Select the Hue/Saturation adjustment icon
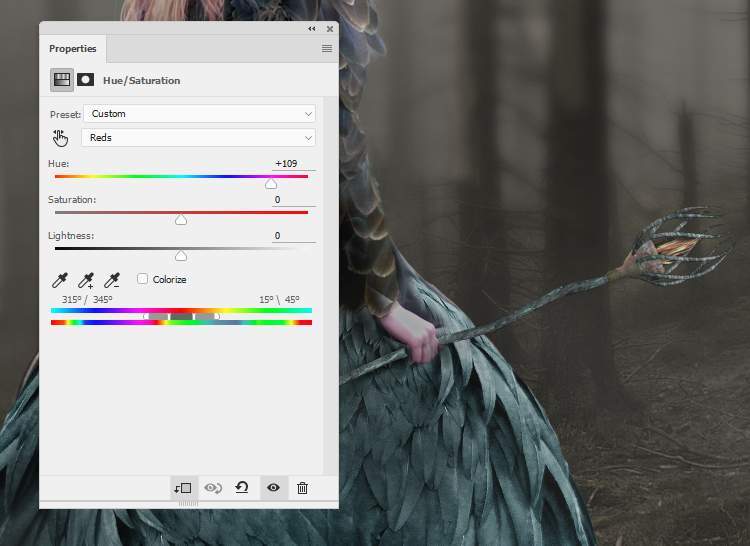This screenshot has height=546, width=750. (x=62, y=80)
